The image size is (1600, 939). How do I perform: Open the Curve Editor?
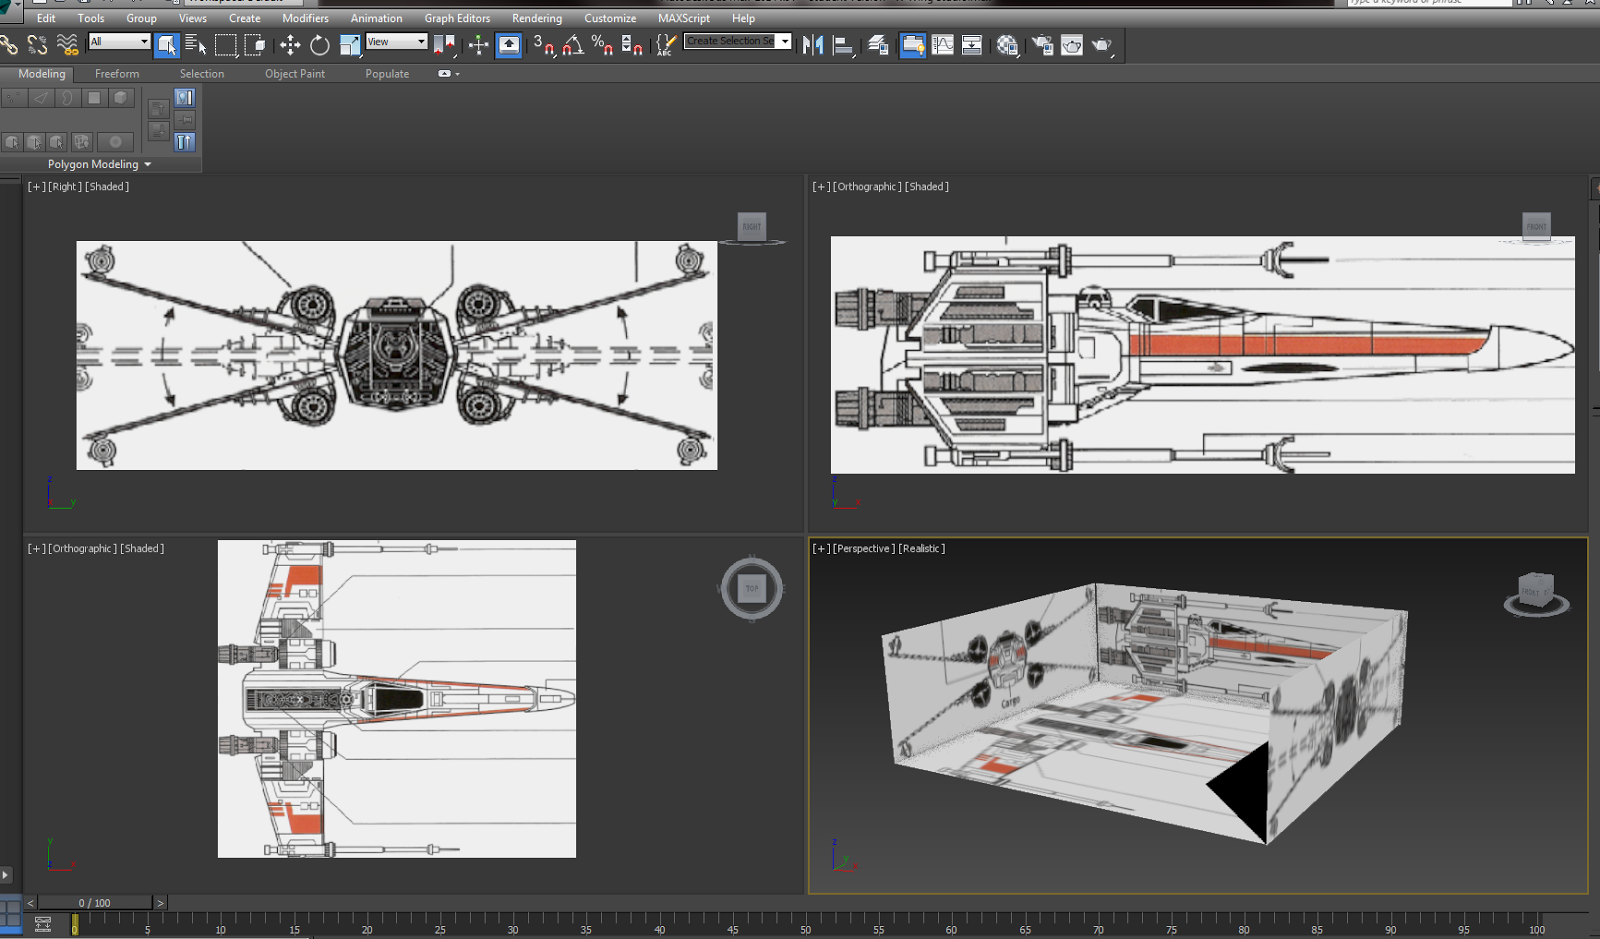[x=943, y=45]
